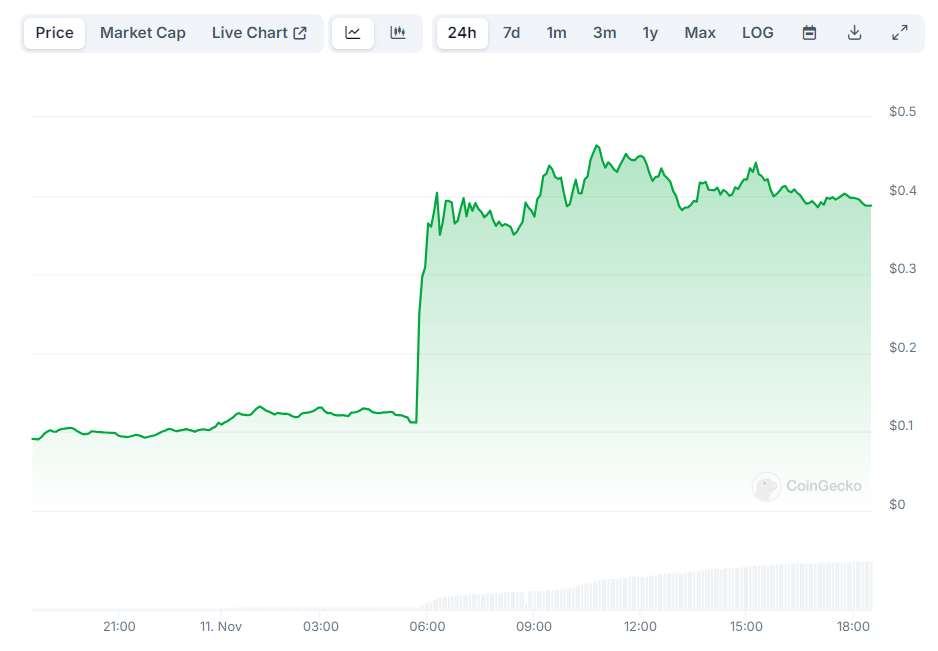Viewport: 938px width, 651px height.
Task: Click the external link icon beside Live Chart
Action: click(x=300, y=33)
